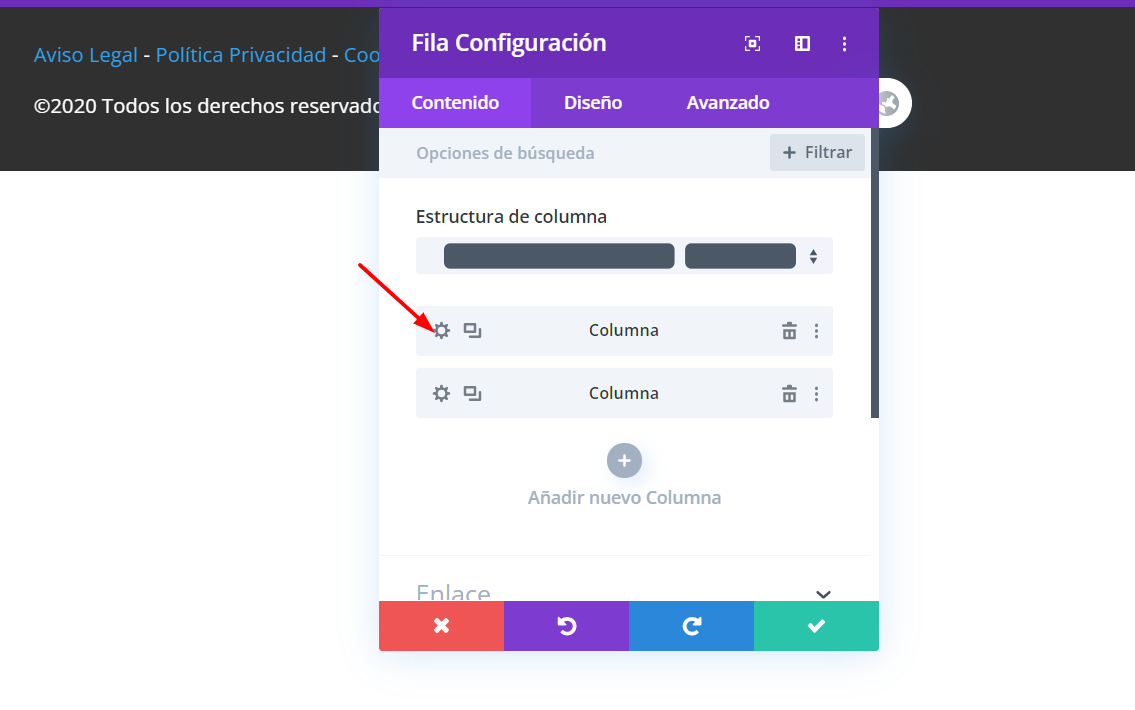Switch to the Avanzado tab
1135x710 pixels.
pyautogui.click(x=727, y=103)
